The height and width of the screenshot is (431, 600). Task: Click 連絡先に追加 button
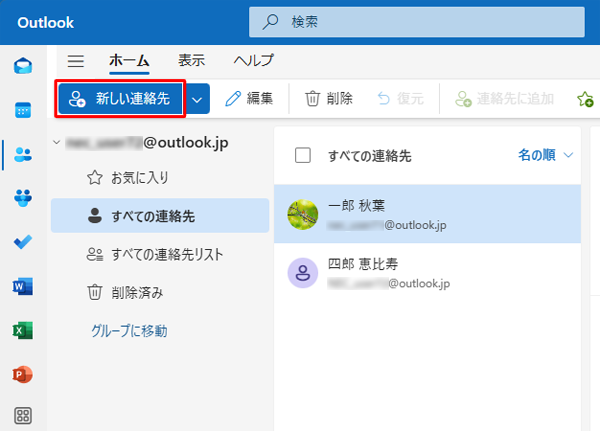(504, 99)
